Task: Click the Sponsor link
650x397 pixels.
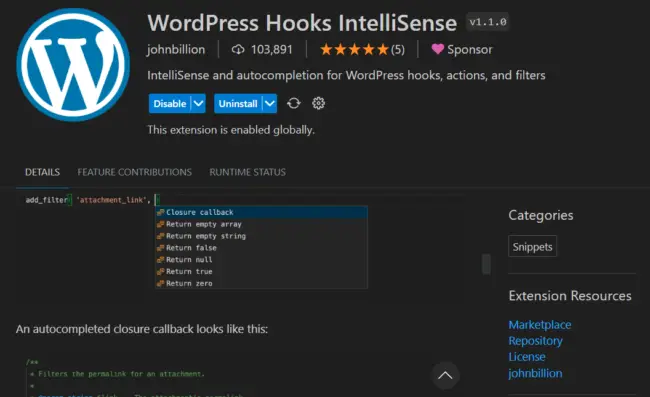Action: (x=470, y=49)
